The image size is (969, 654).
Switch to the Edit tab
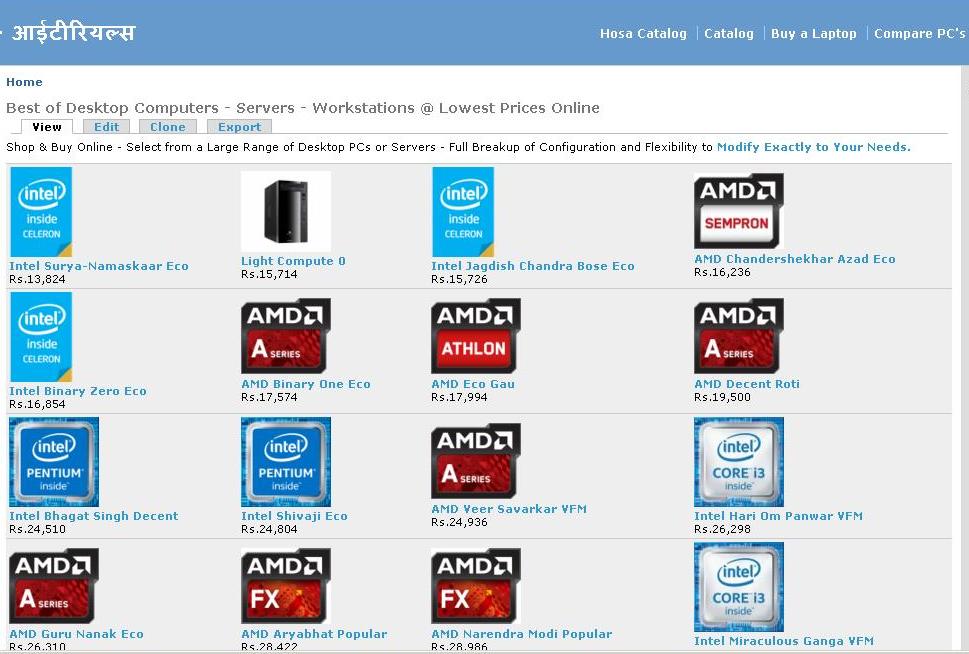106,127
